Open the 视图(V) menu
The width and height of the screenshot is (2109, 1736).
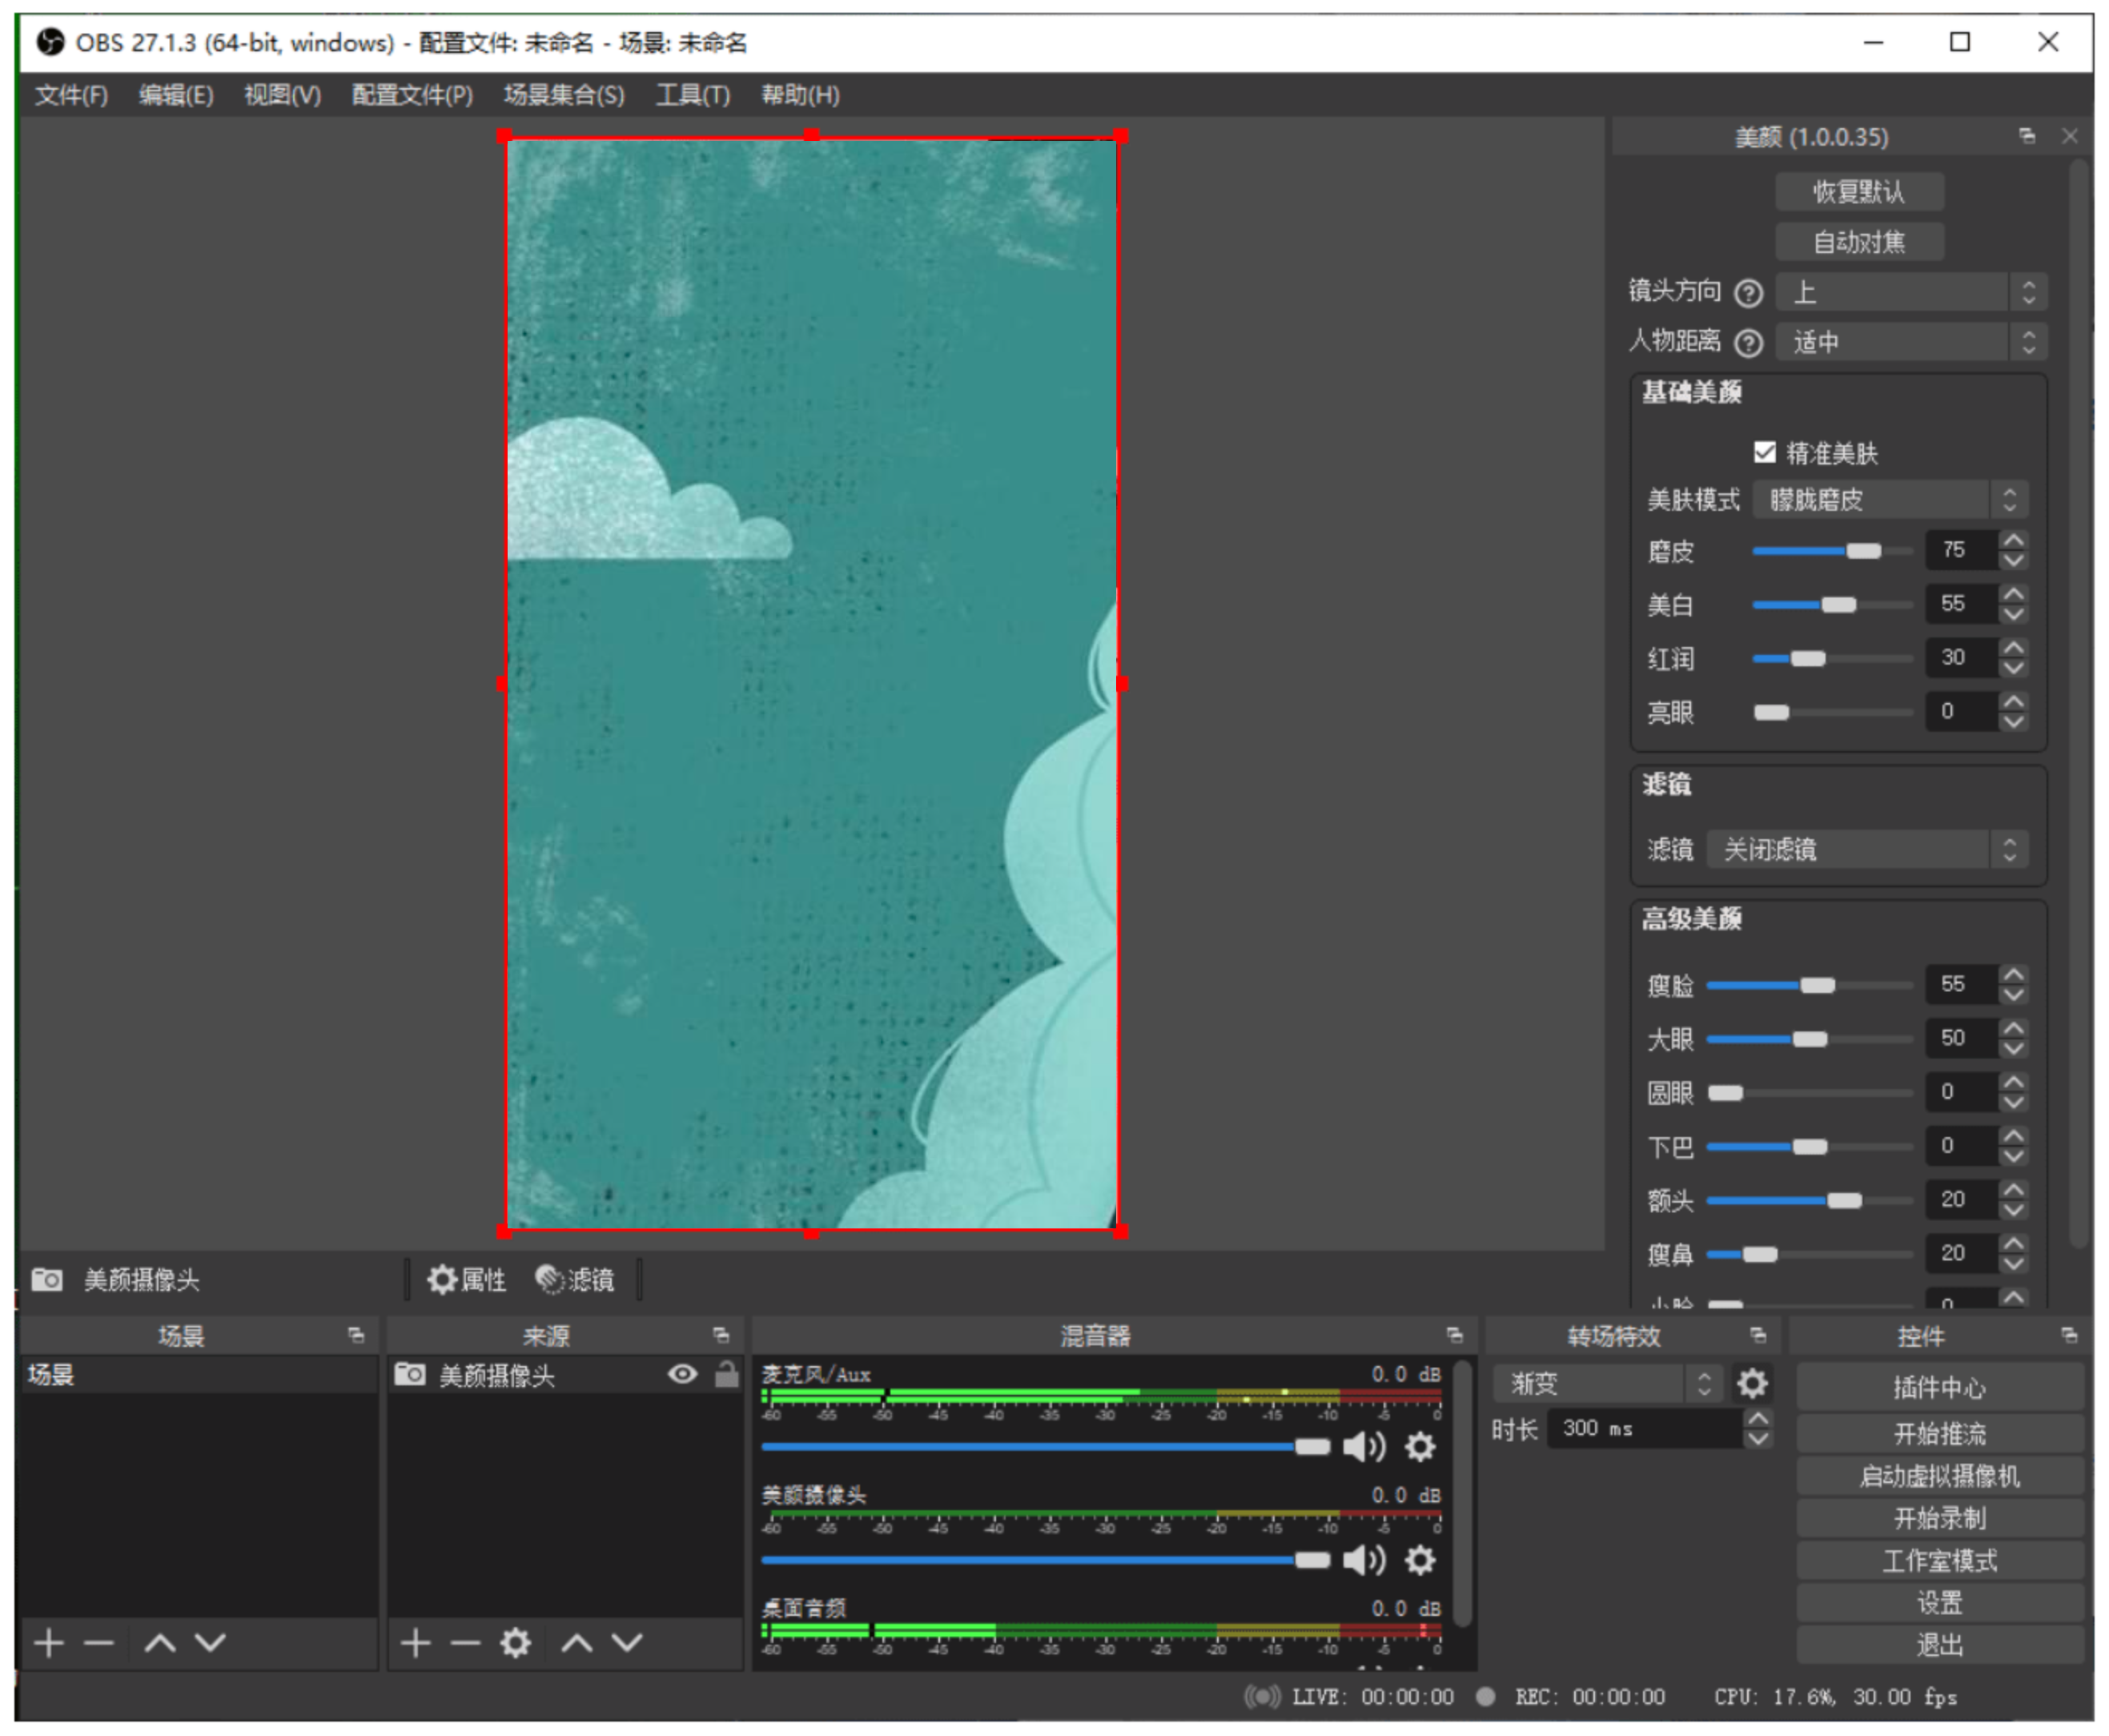point(283,95)
